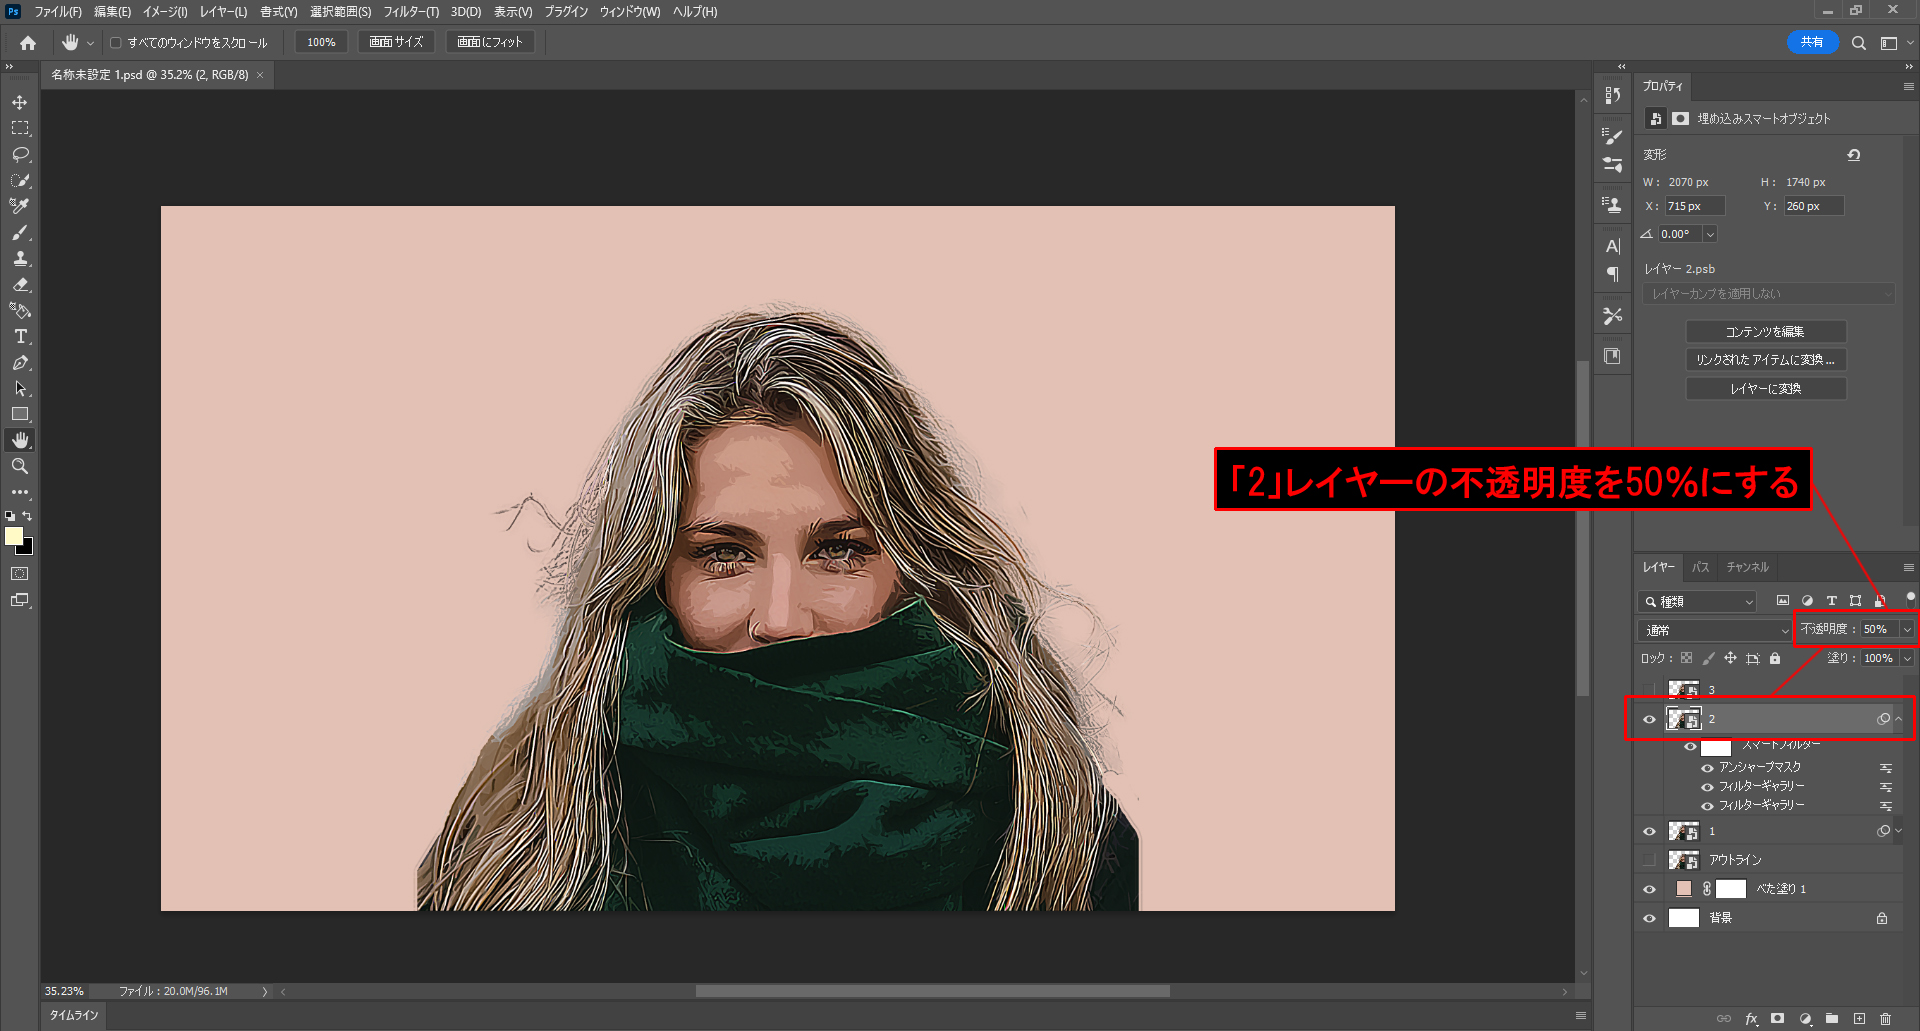
Task: Hide layer 1 visibility eye
Action: click(1649, 831)
